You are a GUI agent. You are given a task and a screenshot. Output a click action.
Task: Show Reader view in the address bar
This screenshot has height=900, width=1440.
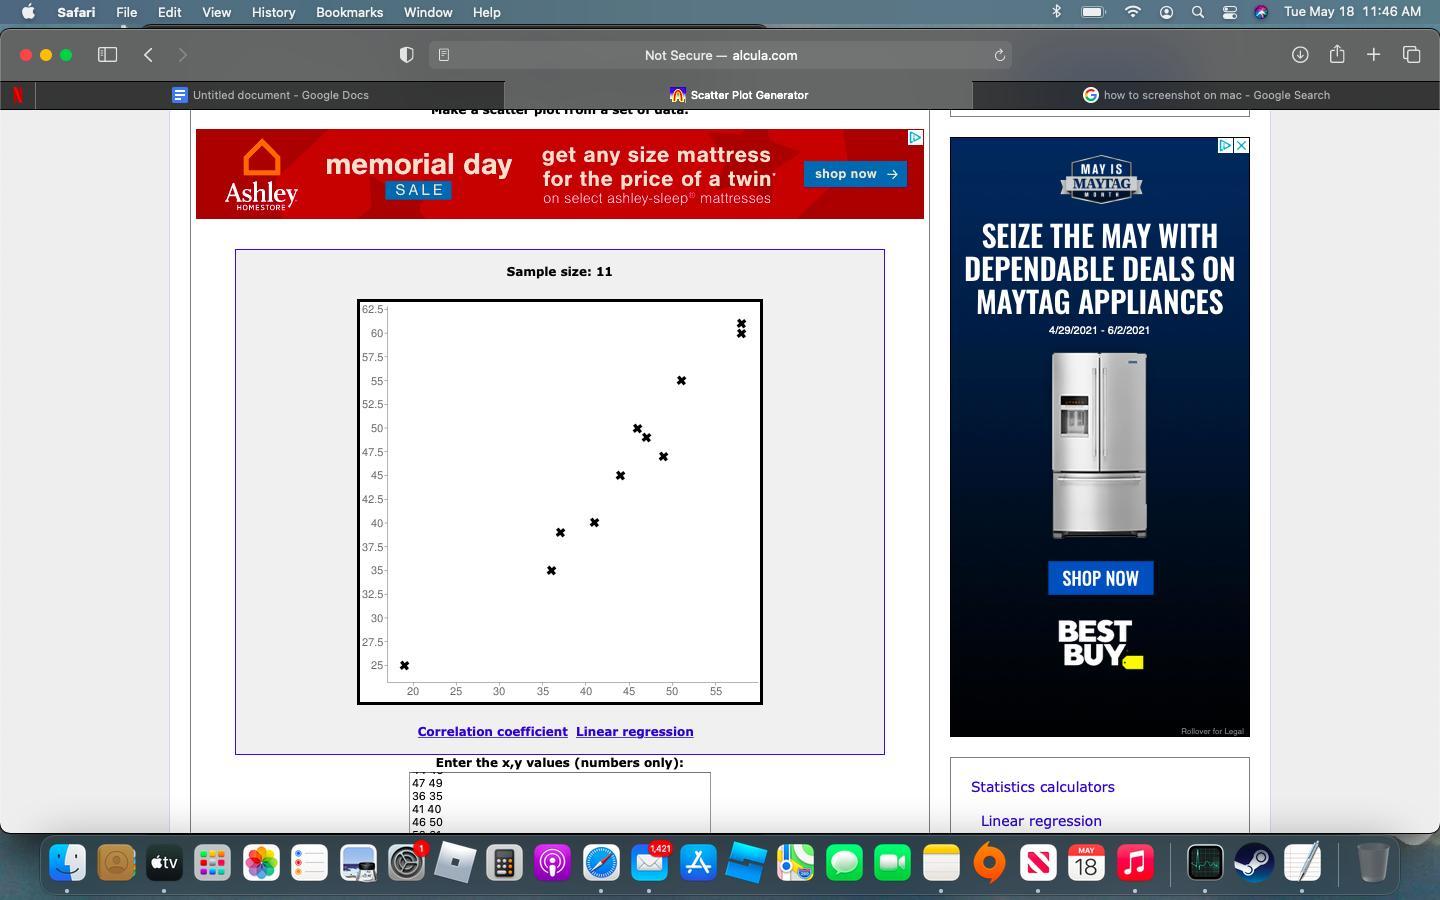tap(444, 55)
